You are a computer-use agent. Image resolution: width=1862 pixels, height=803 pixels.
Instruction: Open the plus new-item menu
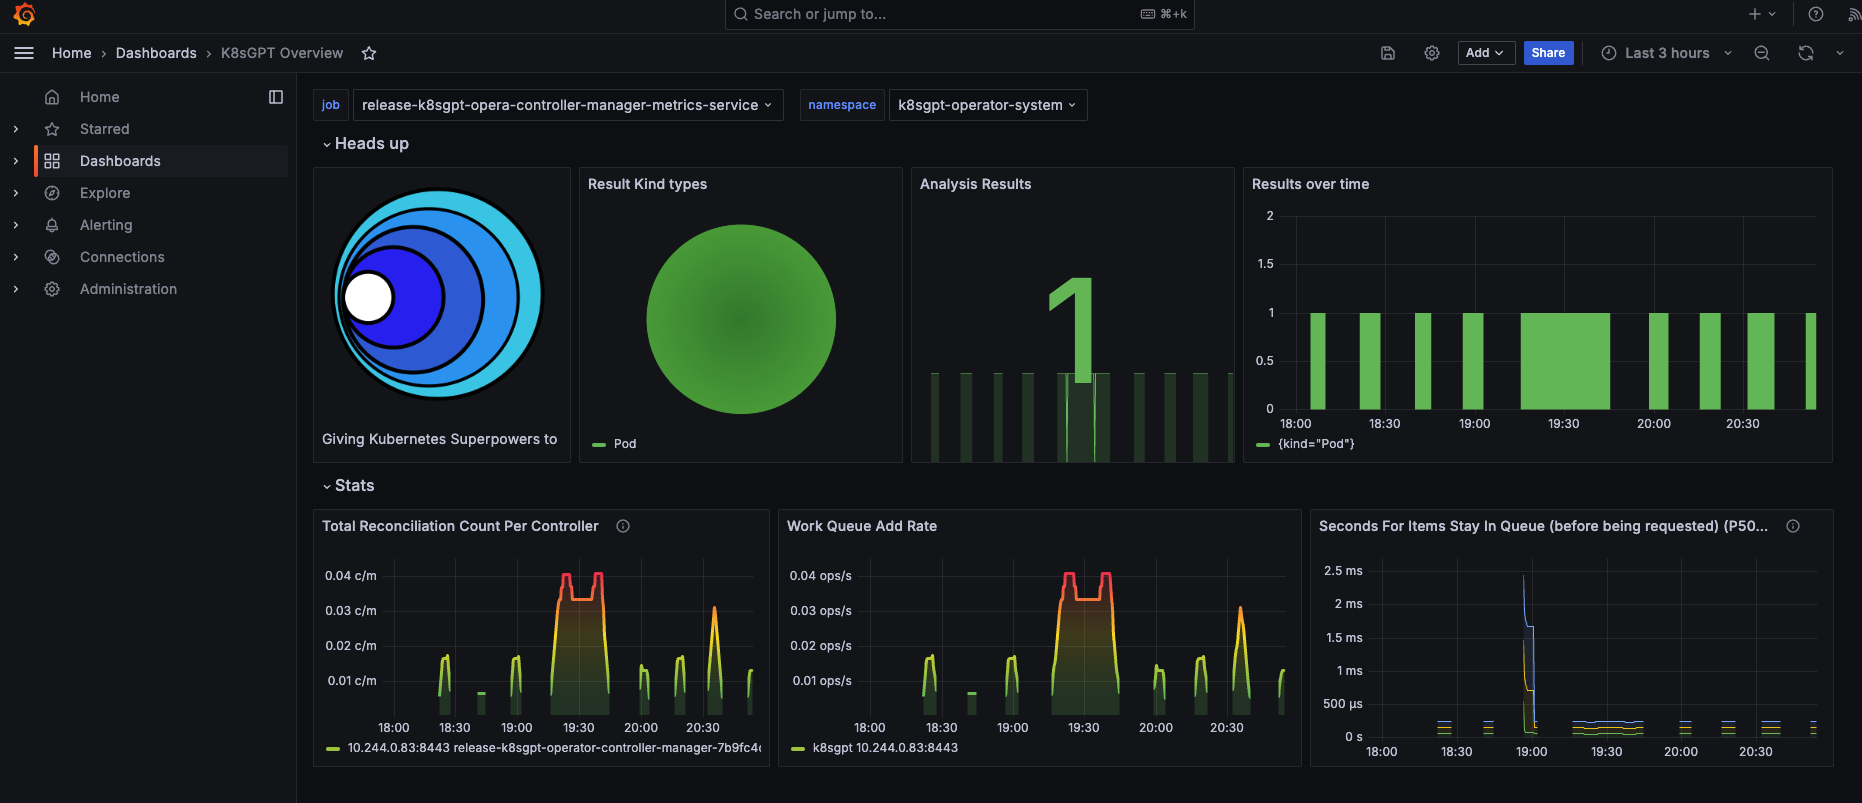pyautogui.click(x=1762, y=14)
